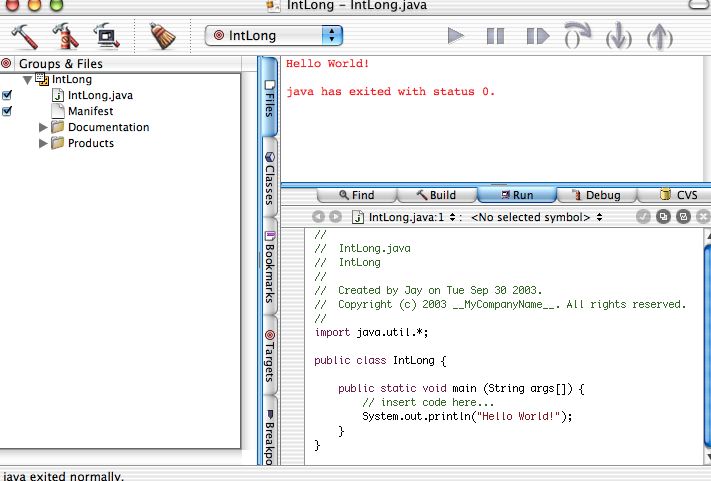
Task: Open the Debug tab
Action: coord(596,195)
